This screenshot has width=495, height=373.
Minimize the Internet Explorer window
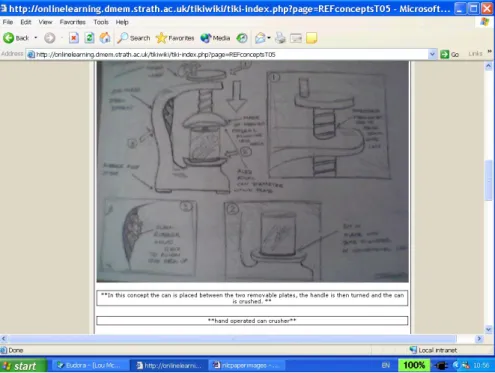click(x=460, y=8)
